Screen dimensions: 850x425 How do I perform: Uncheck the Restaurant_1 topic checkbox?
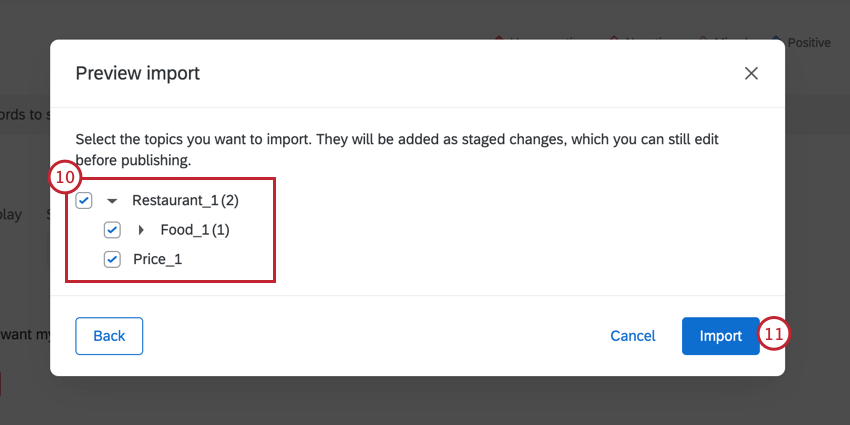[x=84, y=200]
